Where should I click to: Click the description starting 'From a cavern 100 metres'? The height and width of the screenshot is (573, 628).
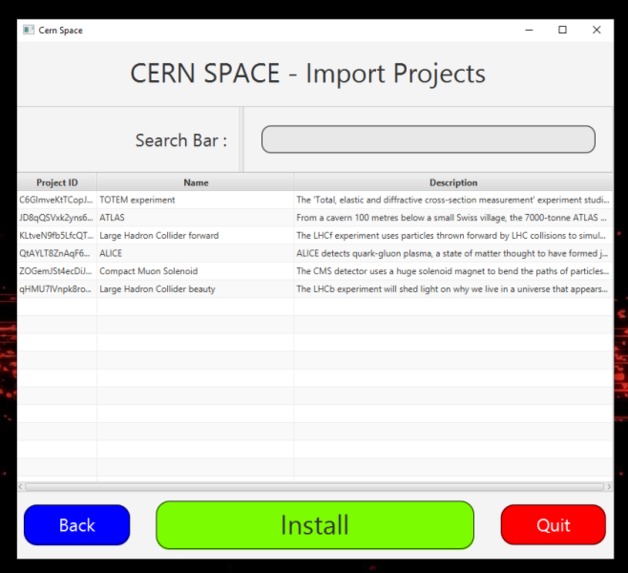(453, 217)
